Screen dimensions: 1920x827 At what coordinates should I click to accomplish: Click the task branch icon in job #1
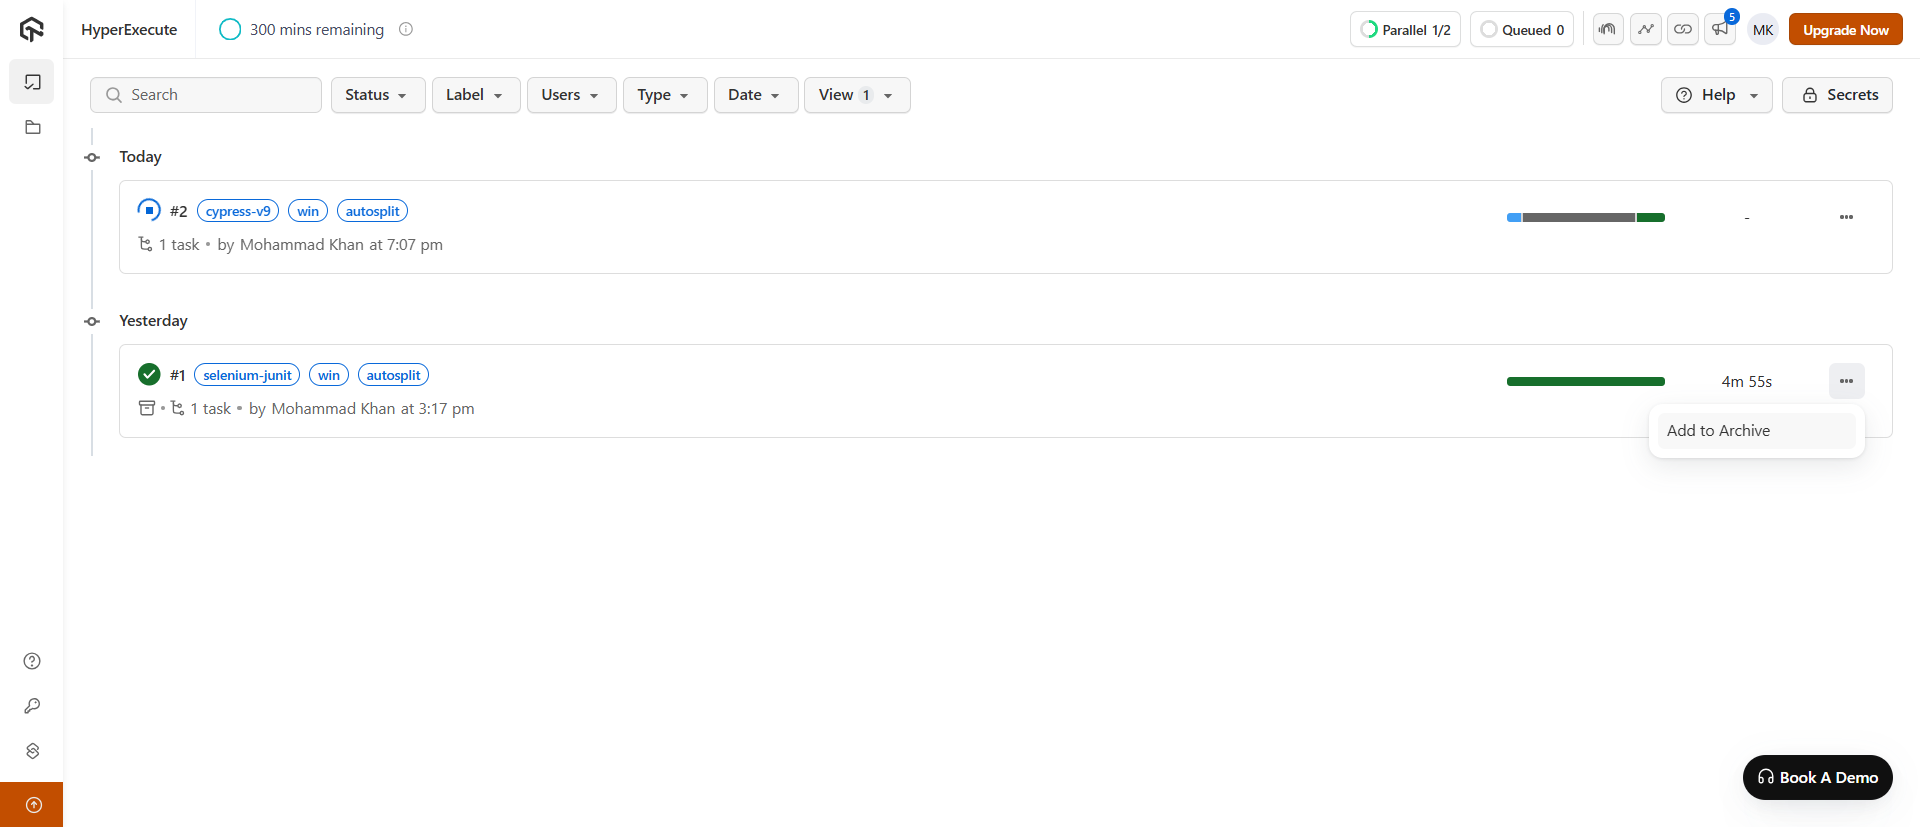click(x=177, y=408)
